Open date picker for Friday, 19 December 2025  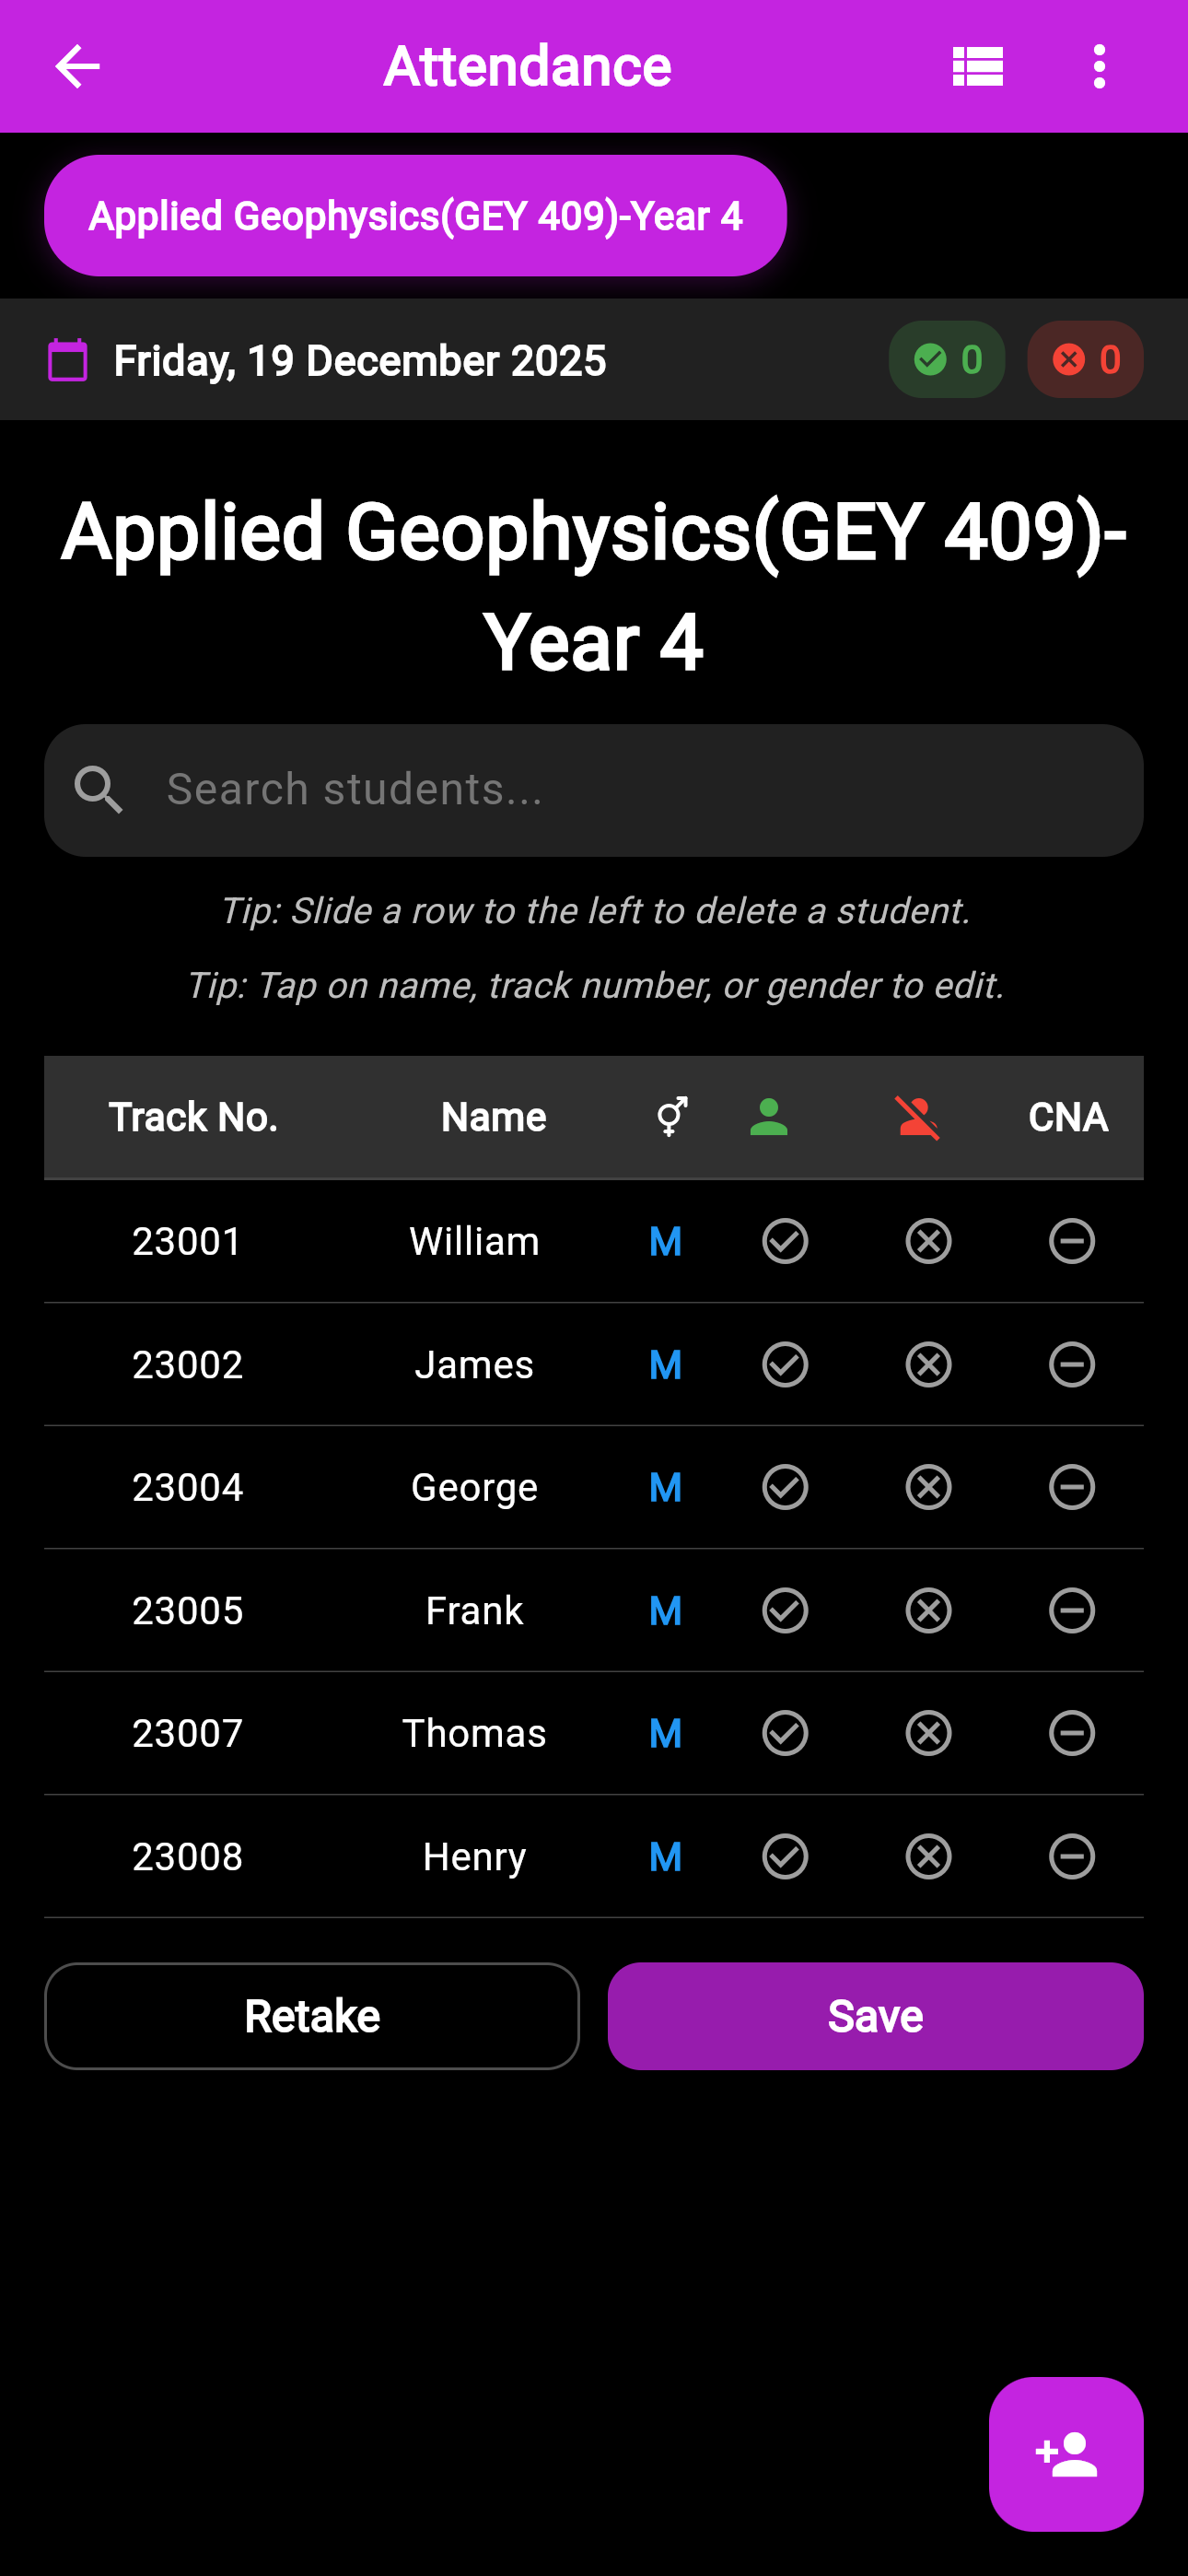click(x=359, y=361)
